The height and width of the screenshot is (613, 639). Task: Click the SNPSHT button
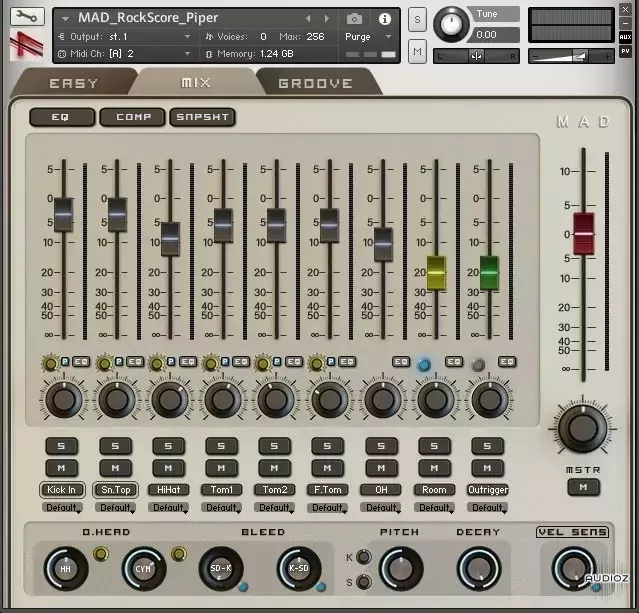[x=203, y=117]
